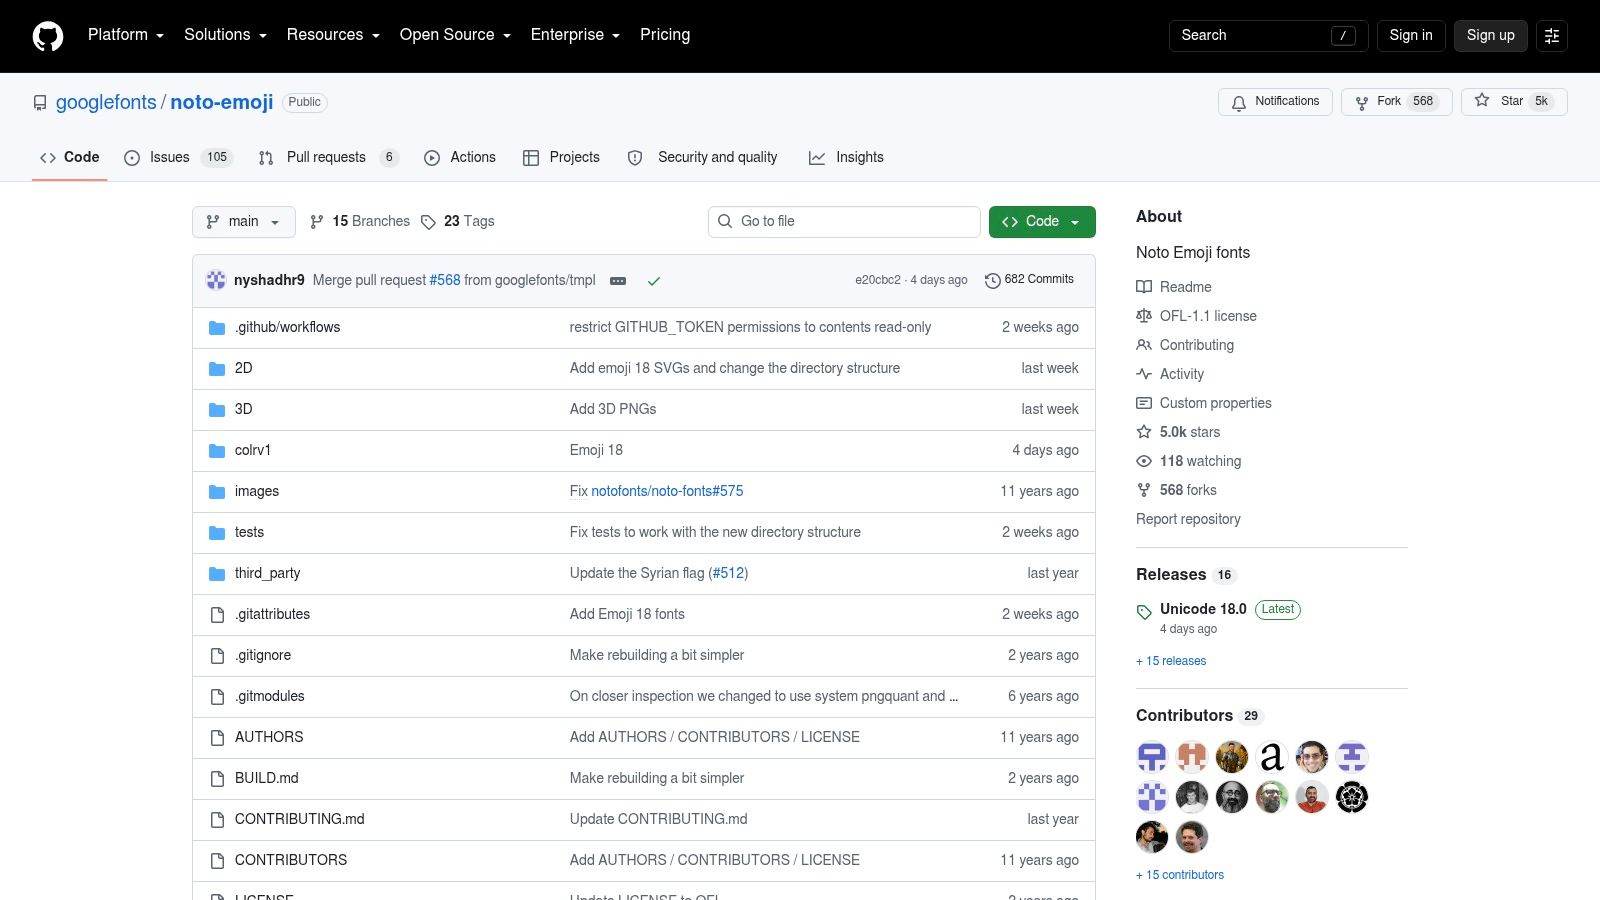
Task: Open the notofonts/noto-fonts#575 issue link
Action: coord(667,492)
